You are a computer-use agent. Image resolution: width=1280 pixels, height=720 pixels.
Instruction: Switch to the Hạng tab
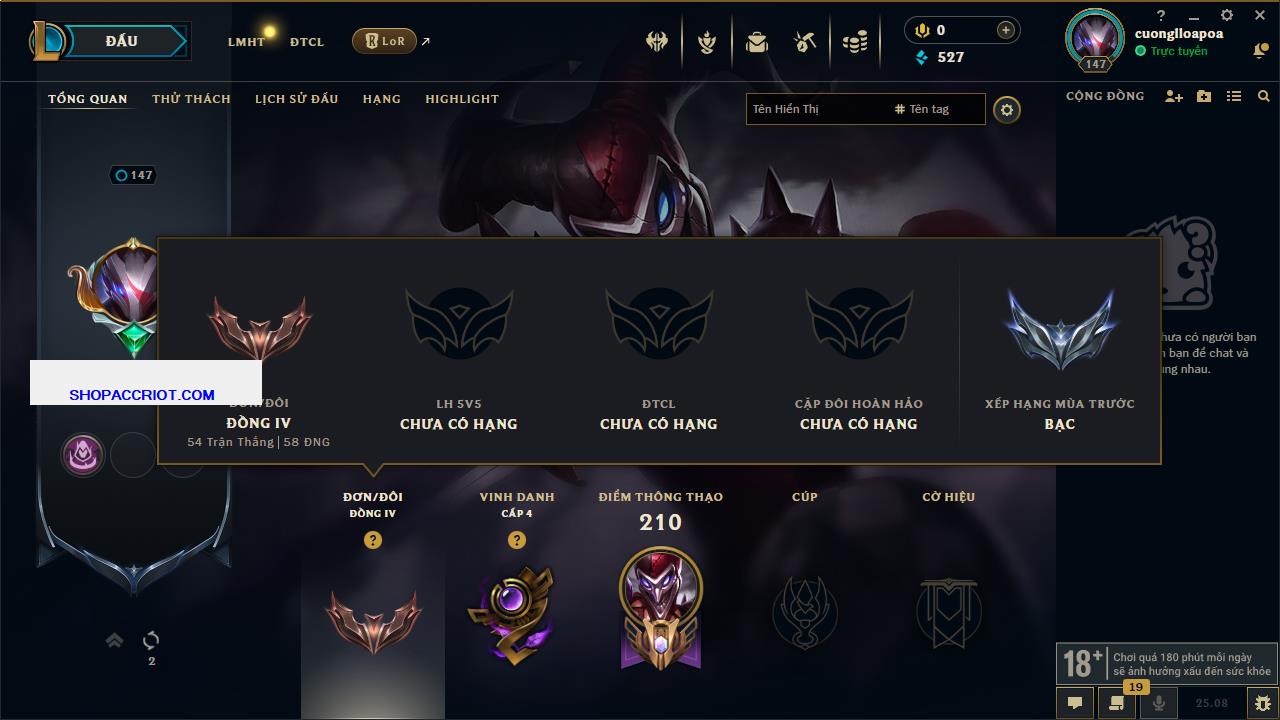[x=382, y=99]
